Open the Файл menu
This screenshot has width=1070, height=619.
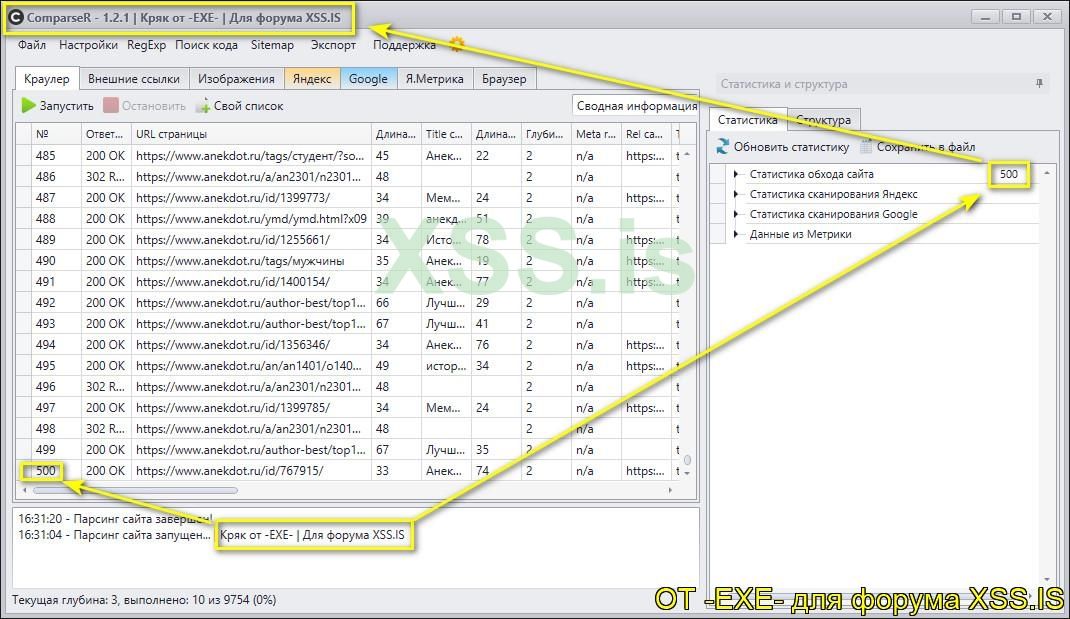tap(32, 45)
